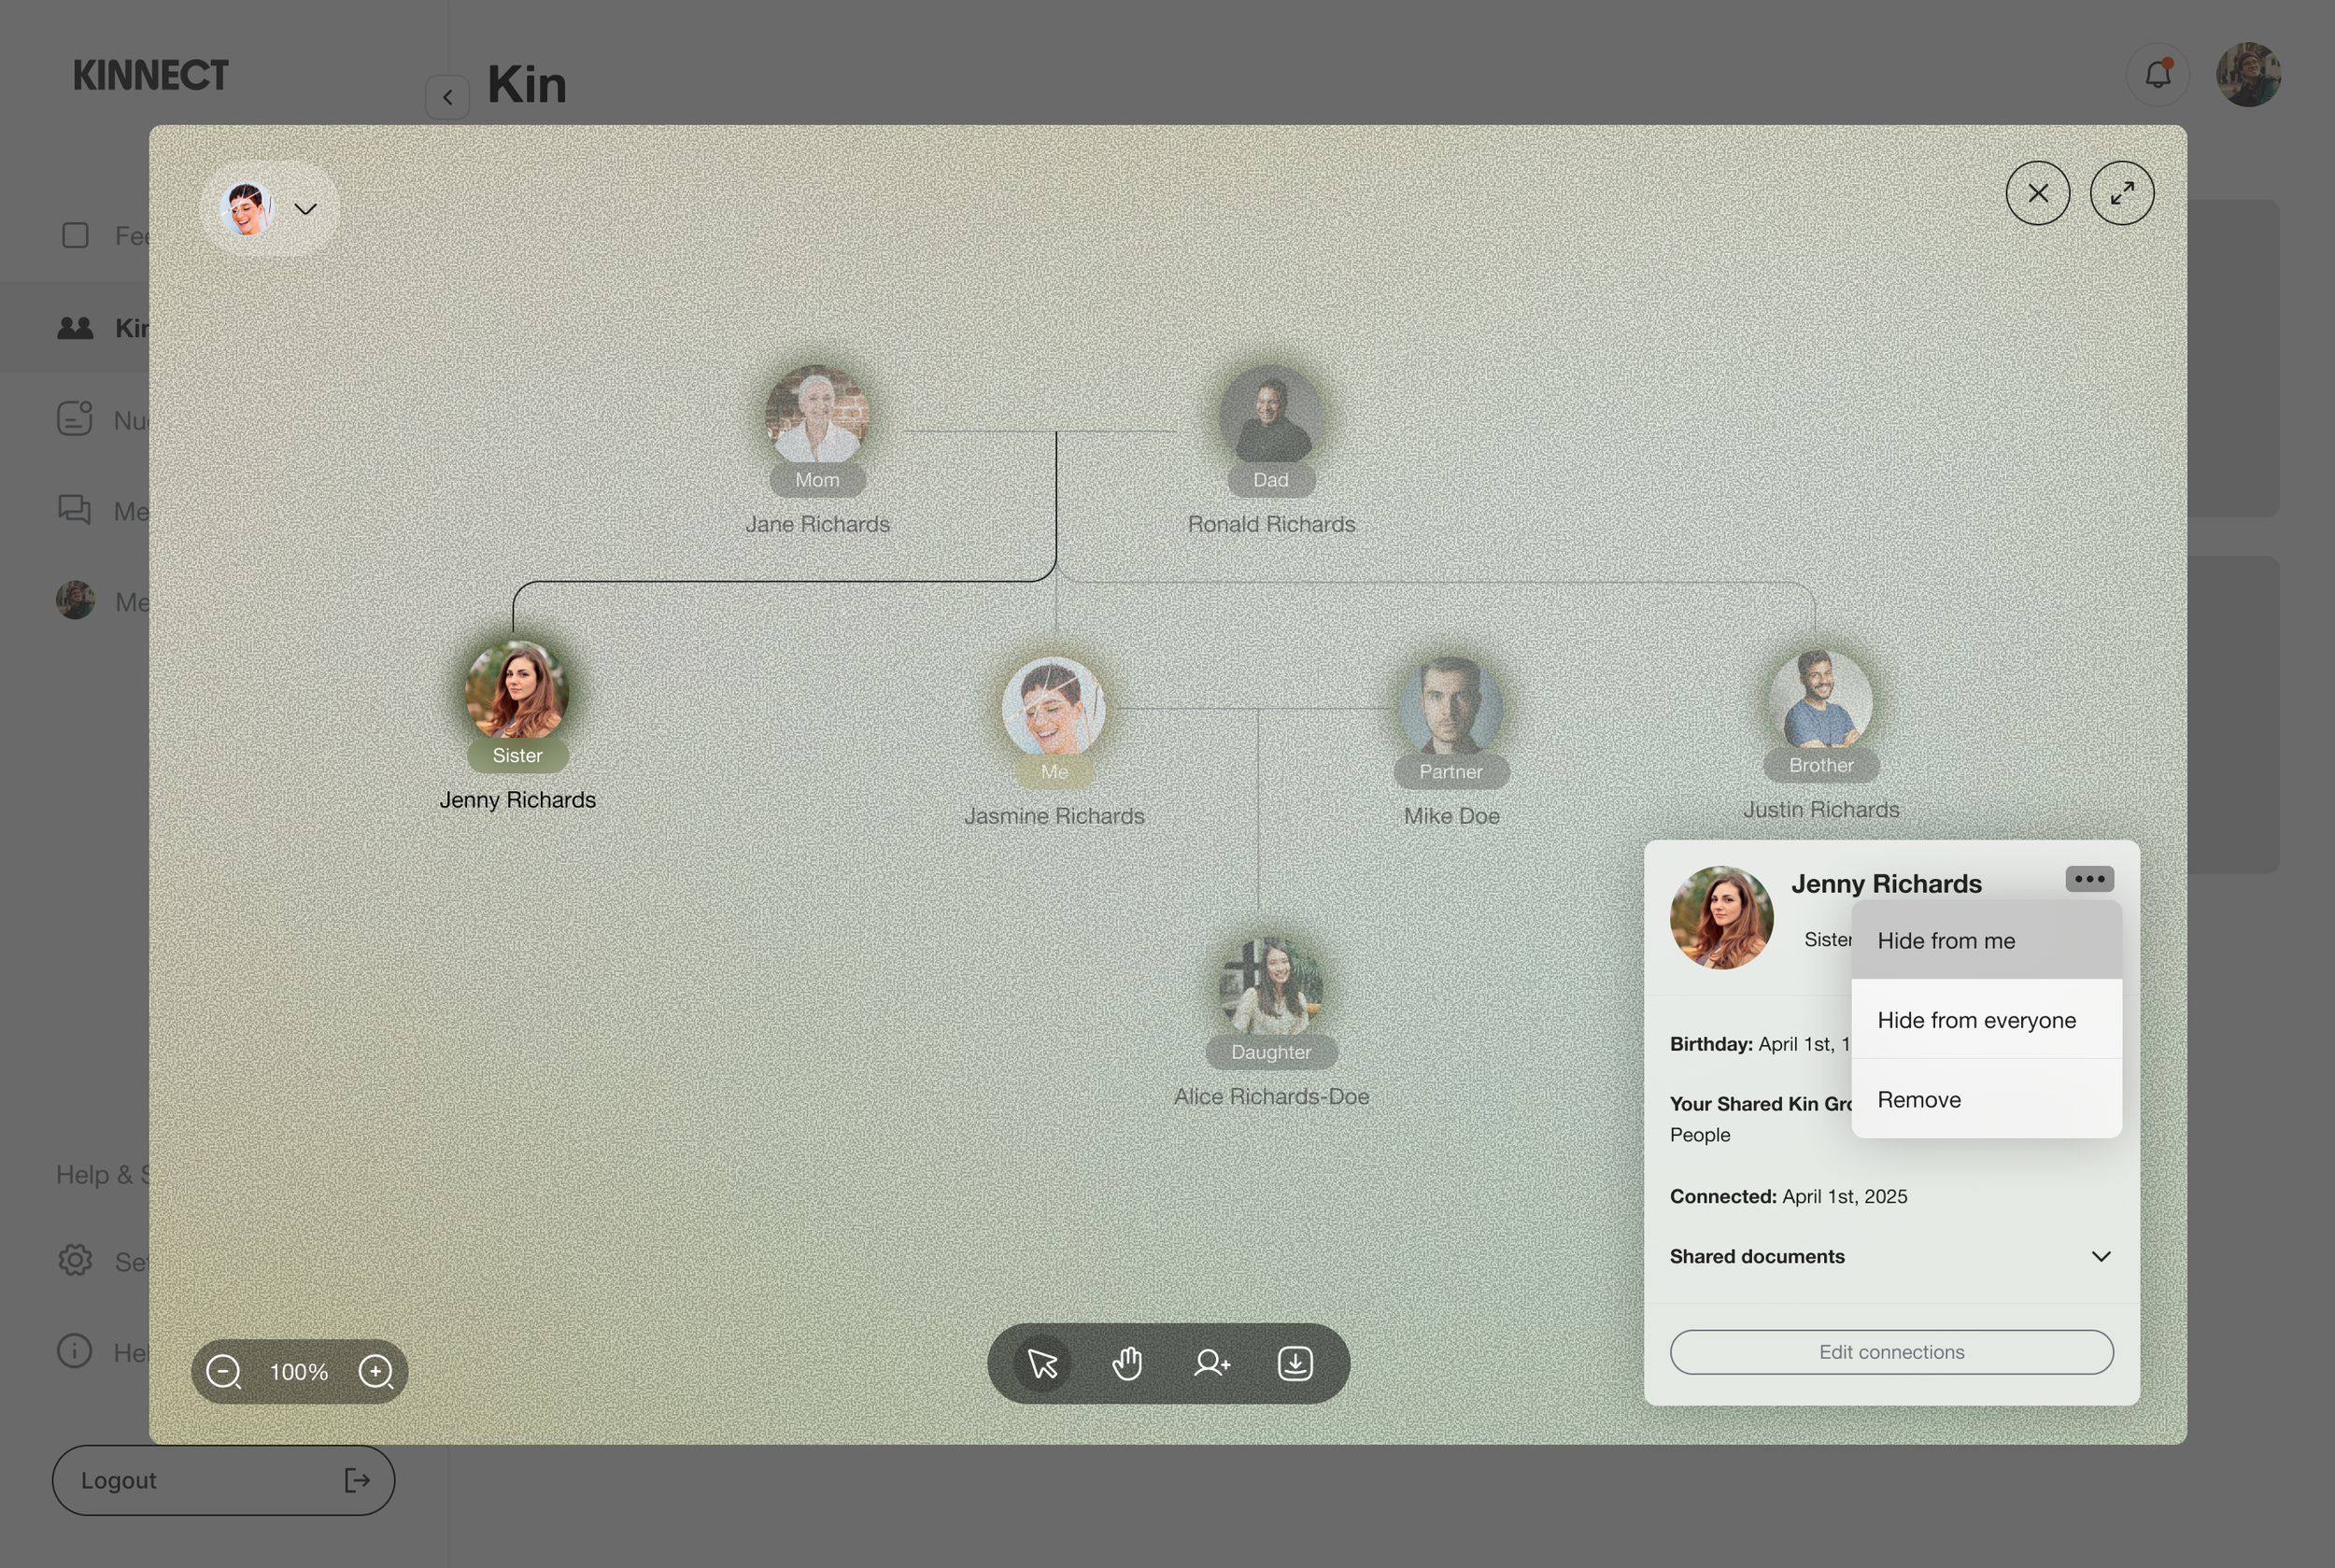
Task: Open the notifications bell
Action: pos(2157,75)
